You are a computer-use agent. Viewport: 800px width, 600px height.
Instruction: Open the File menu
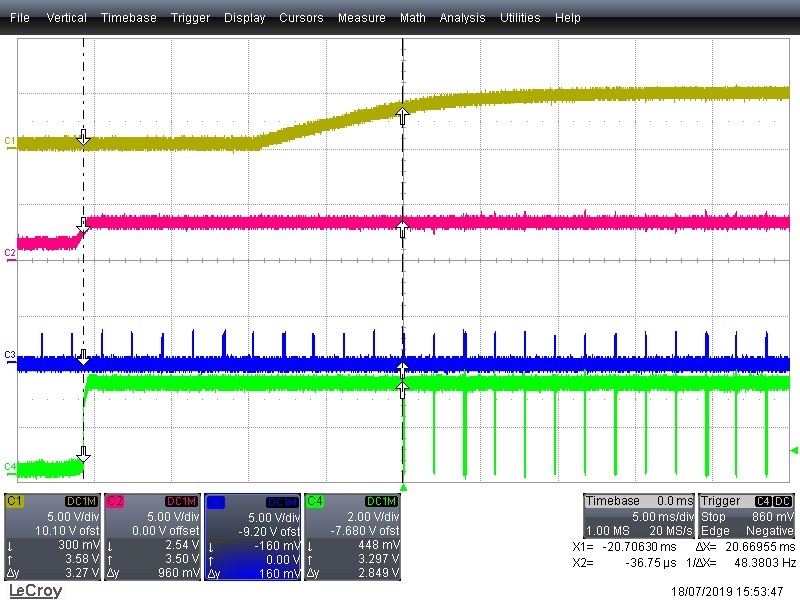(20, 17)
